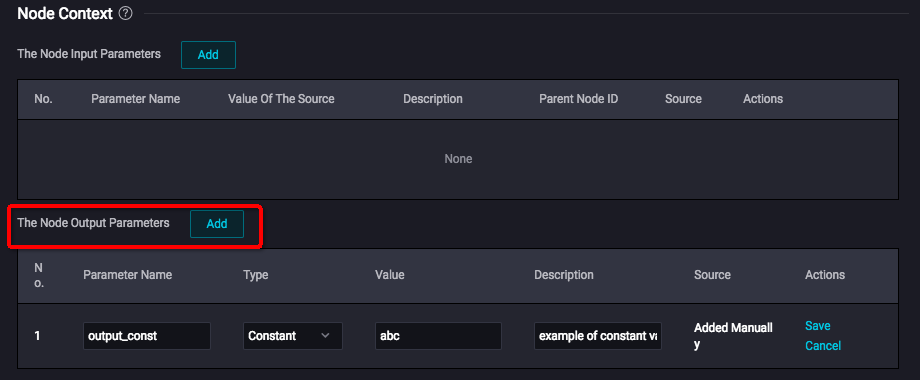Open the Constant type dropdown
This screenshot has height=380, width=920.
[x=292, y=336]
